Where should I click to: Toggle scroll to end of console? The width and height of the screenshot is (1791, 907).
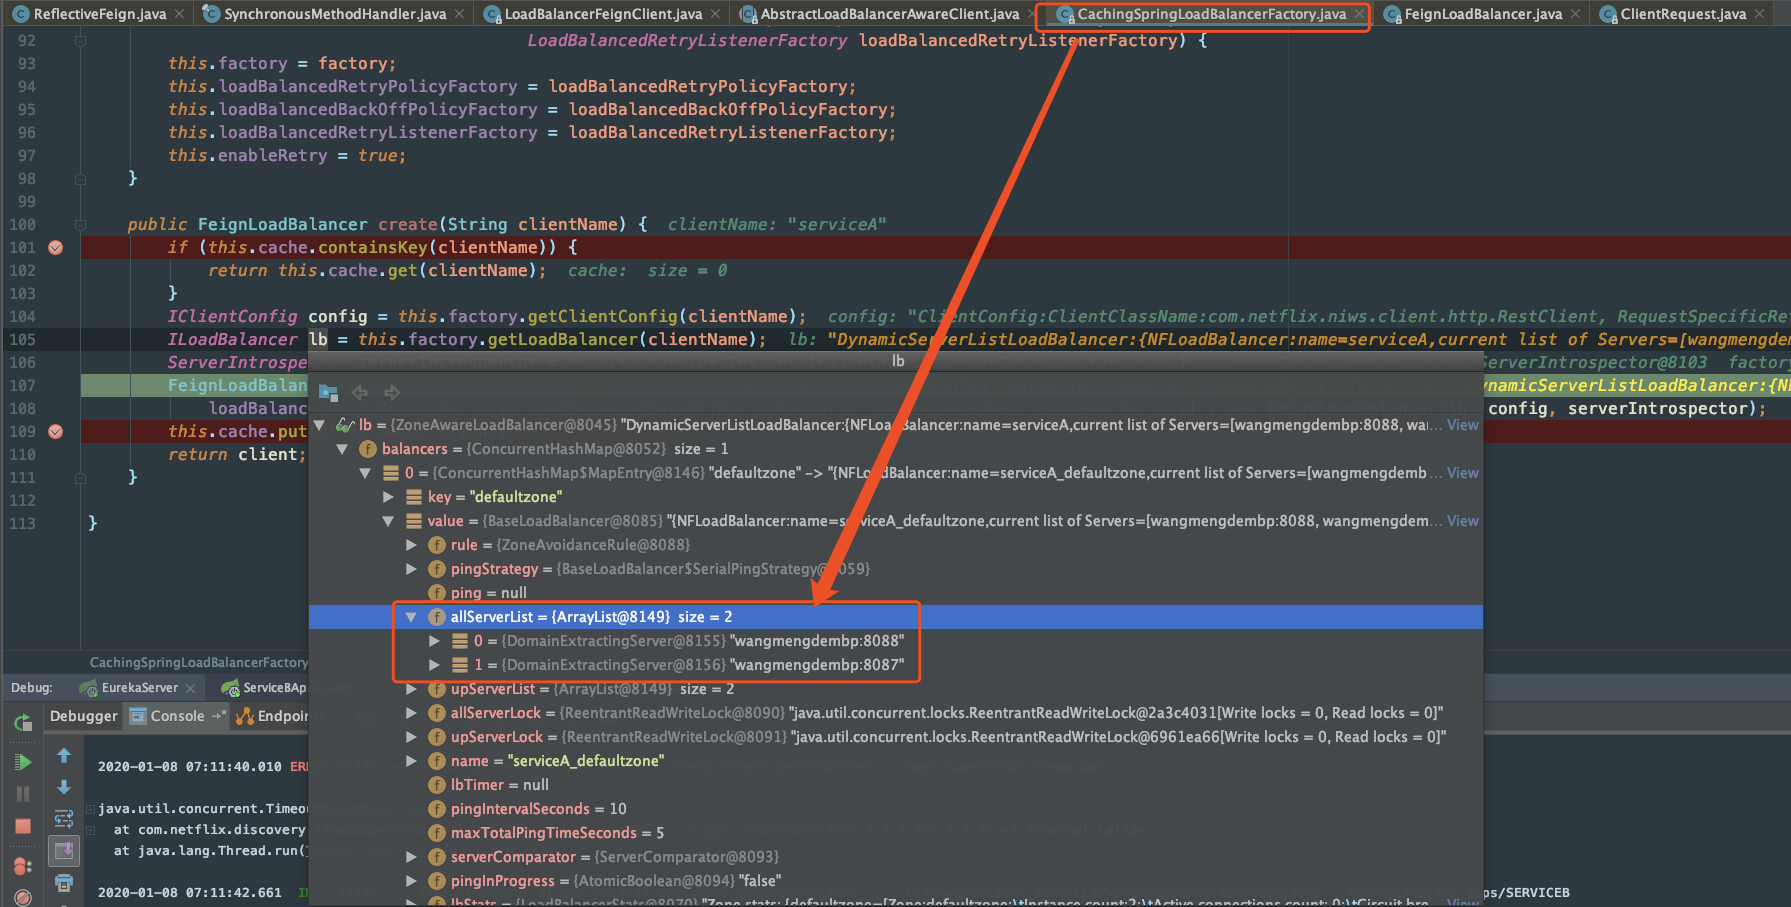(x=64, y=851)
